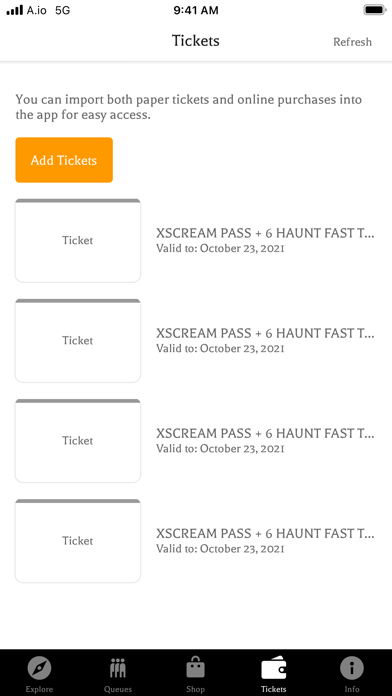Tap the Explore tab label
Screen dimensions: 392x696
[40, 689]
